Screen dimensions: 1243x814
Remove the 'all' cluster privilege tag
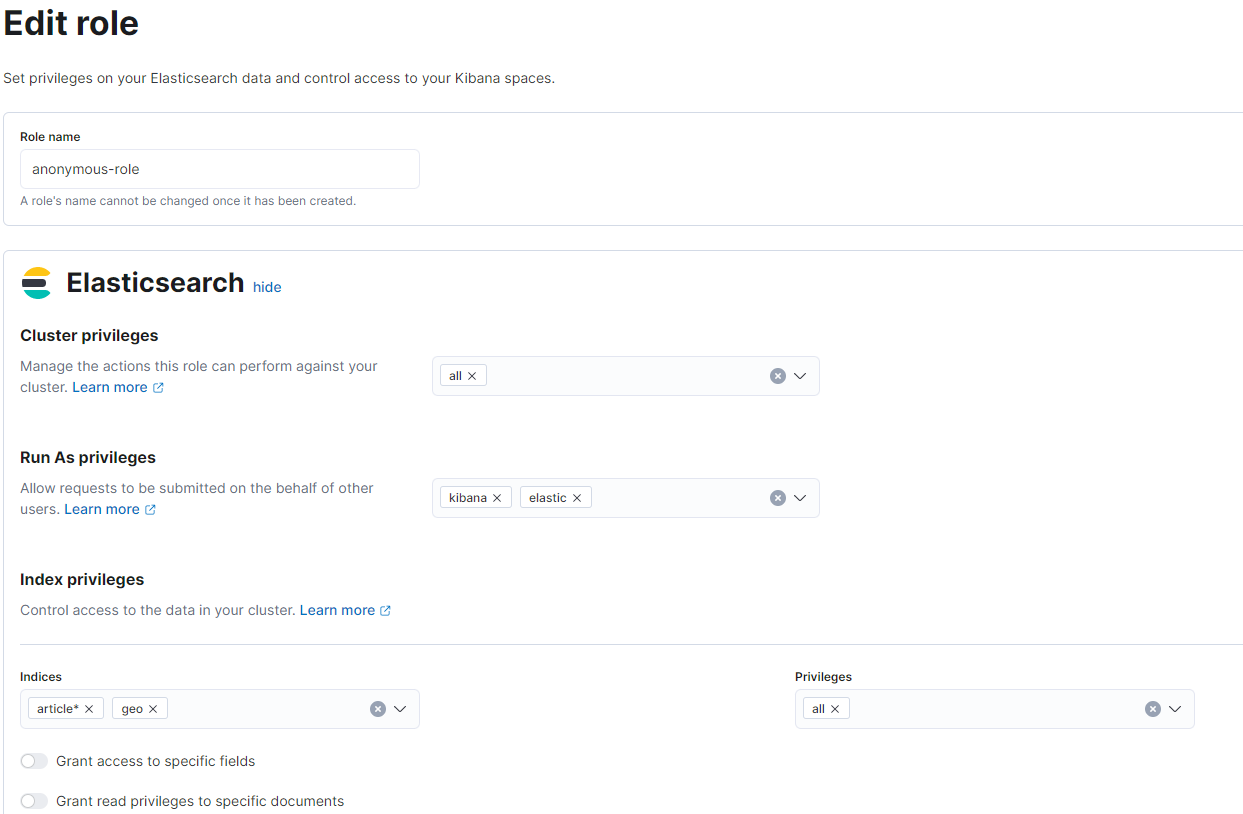tap(472, 376)
